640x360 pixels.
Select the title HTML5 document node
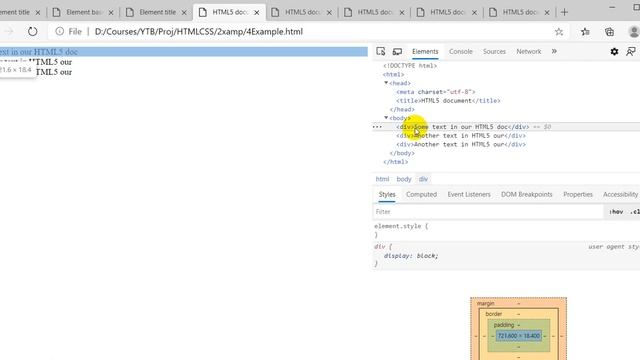pos(448,100)
